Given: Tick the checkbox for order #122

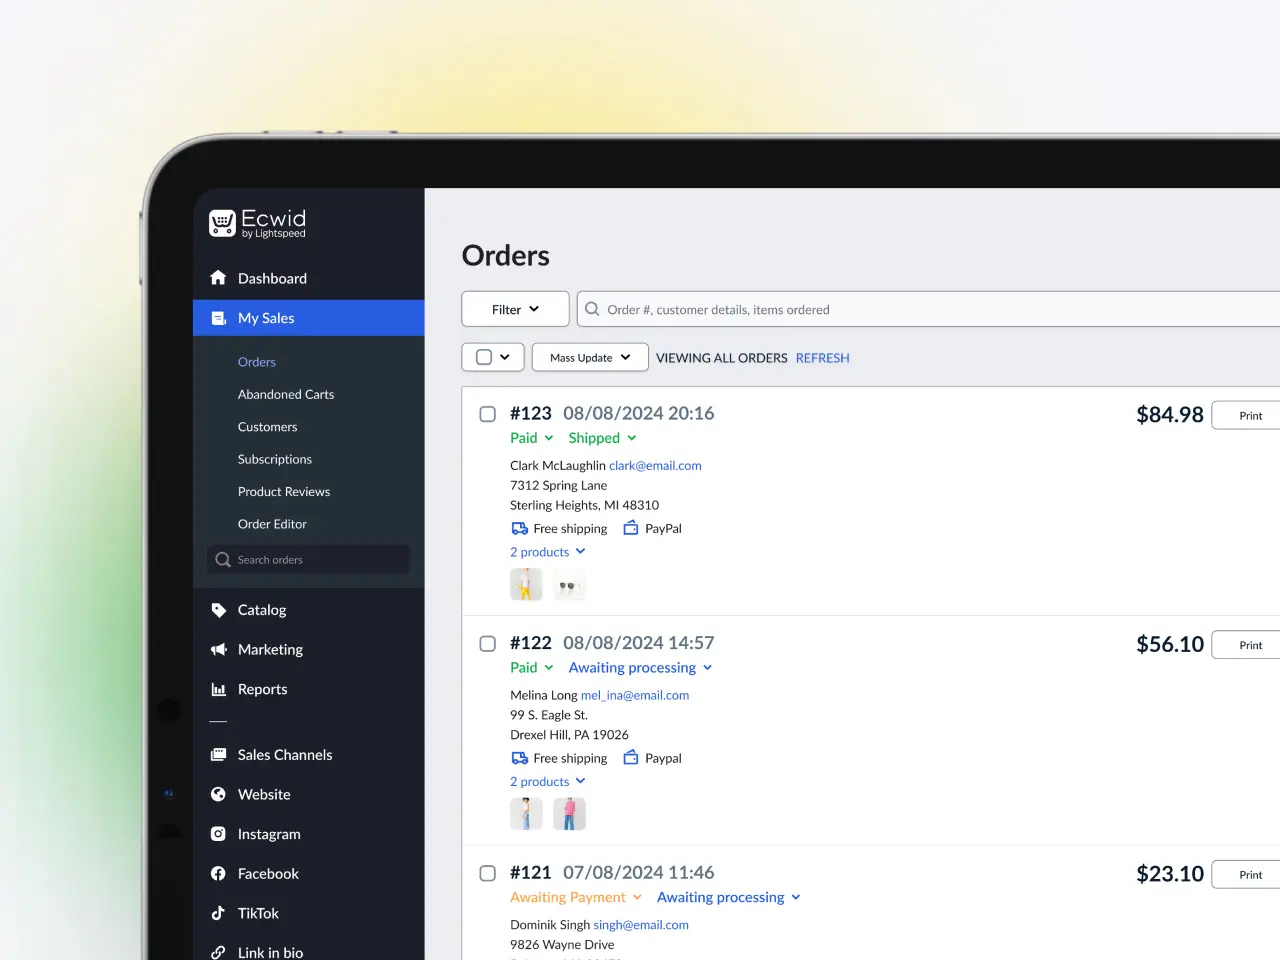Looking at the screenshot, I should click(x=488, y=644).
